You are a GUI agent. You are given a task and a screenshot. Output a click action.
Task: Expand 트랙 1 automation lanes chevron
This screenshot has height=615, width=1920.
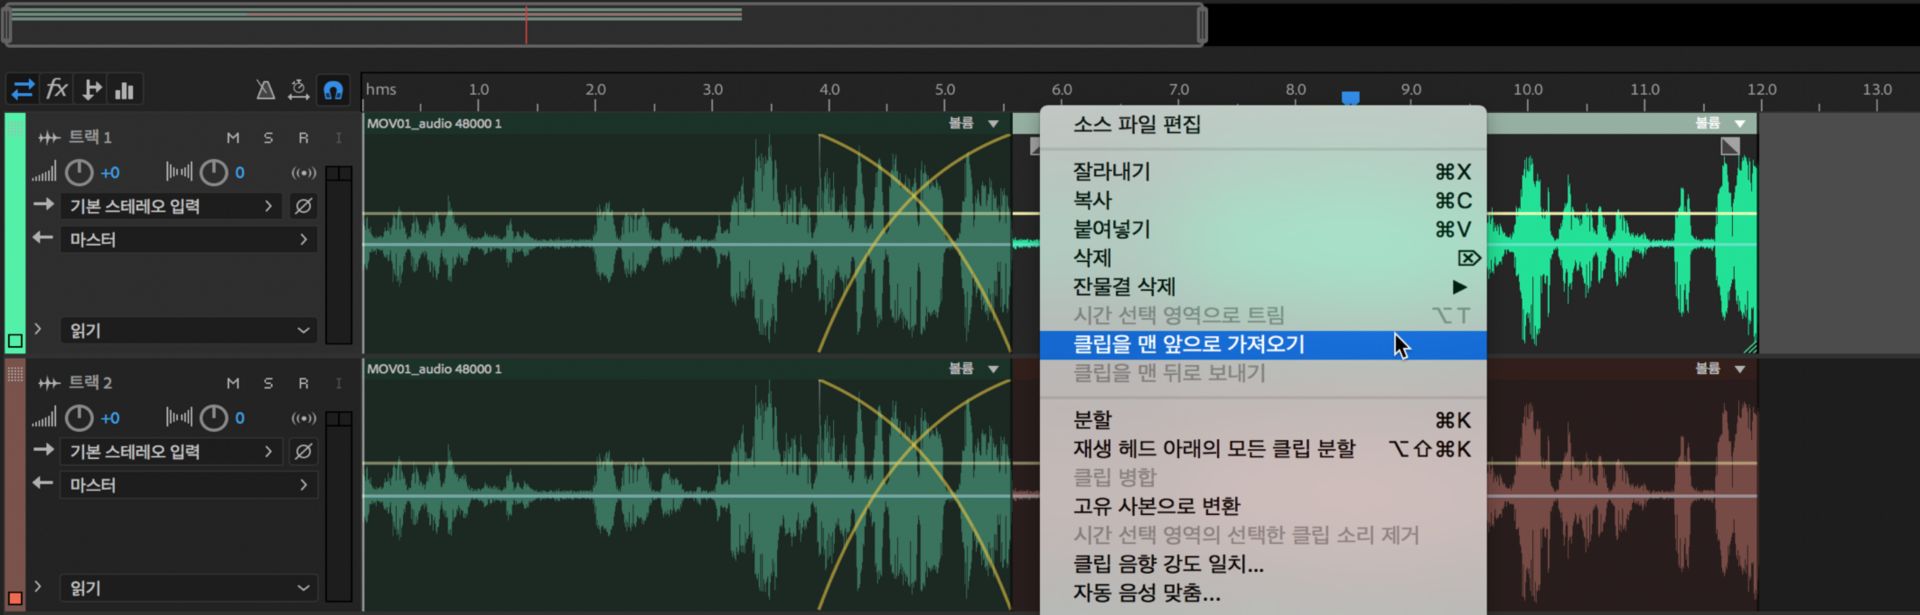[38, 329]
